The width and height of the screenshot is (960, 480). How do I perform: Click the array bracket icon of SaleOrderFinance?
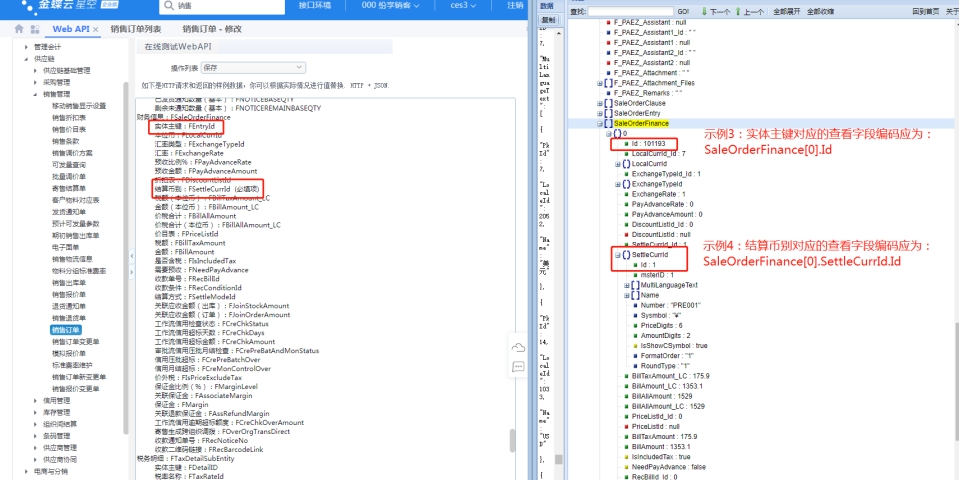click(x=609, y=123)
